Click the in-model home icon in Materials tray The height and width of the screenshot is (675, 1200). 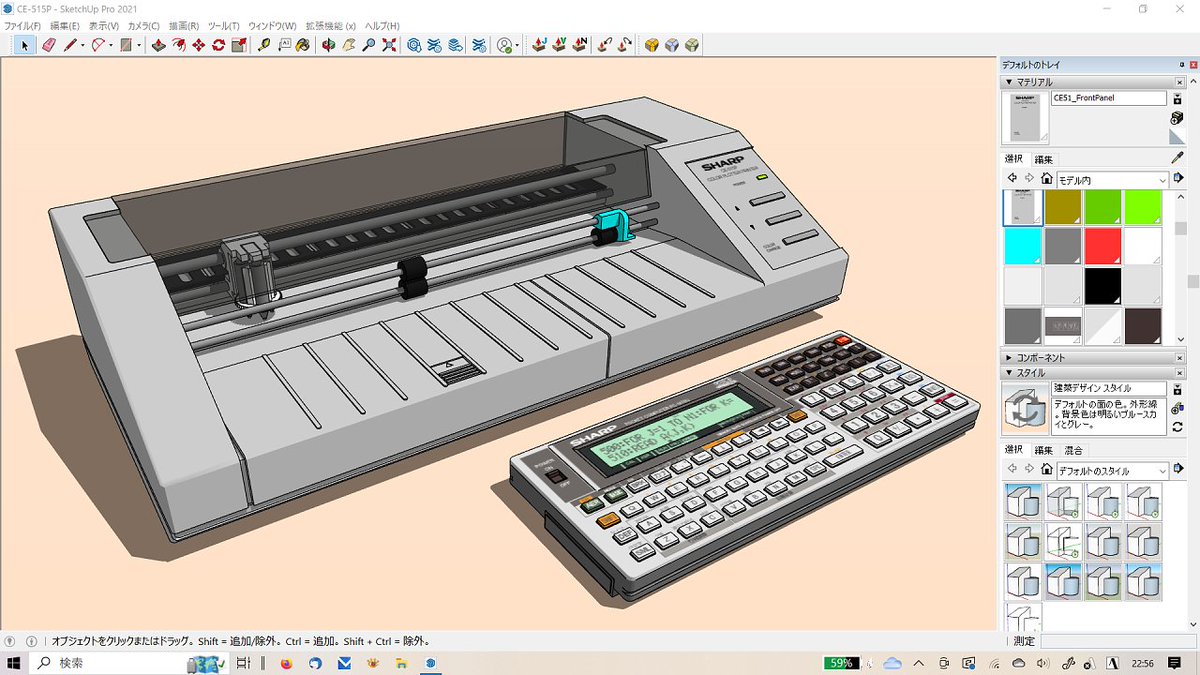point(1048,179)
